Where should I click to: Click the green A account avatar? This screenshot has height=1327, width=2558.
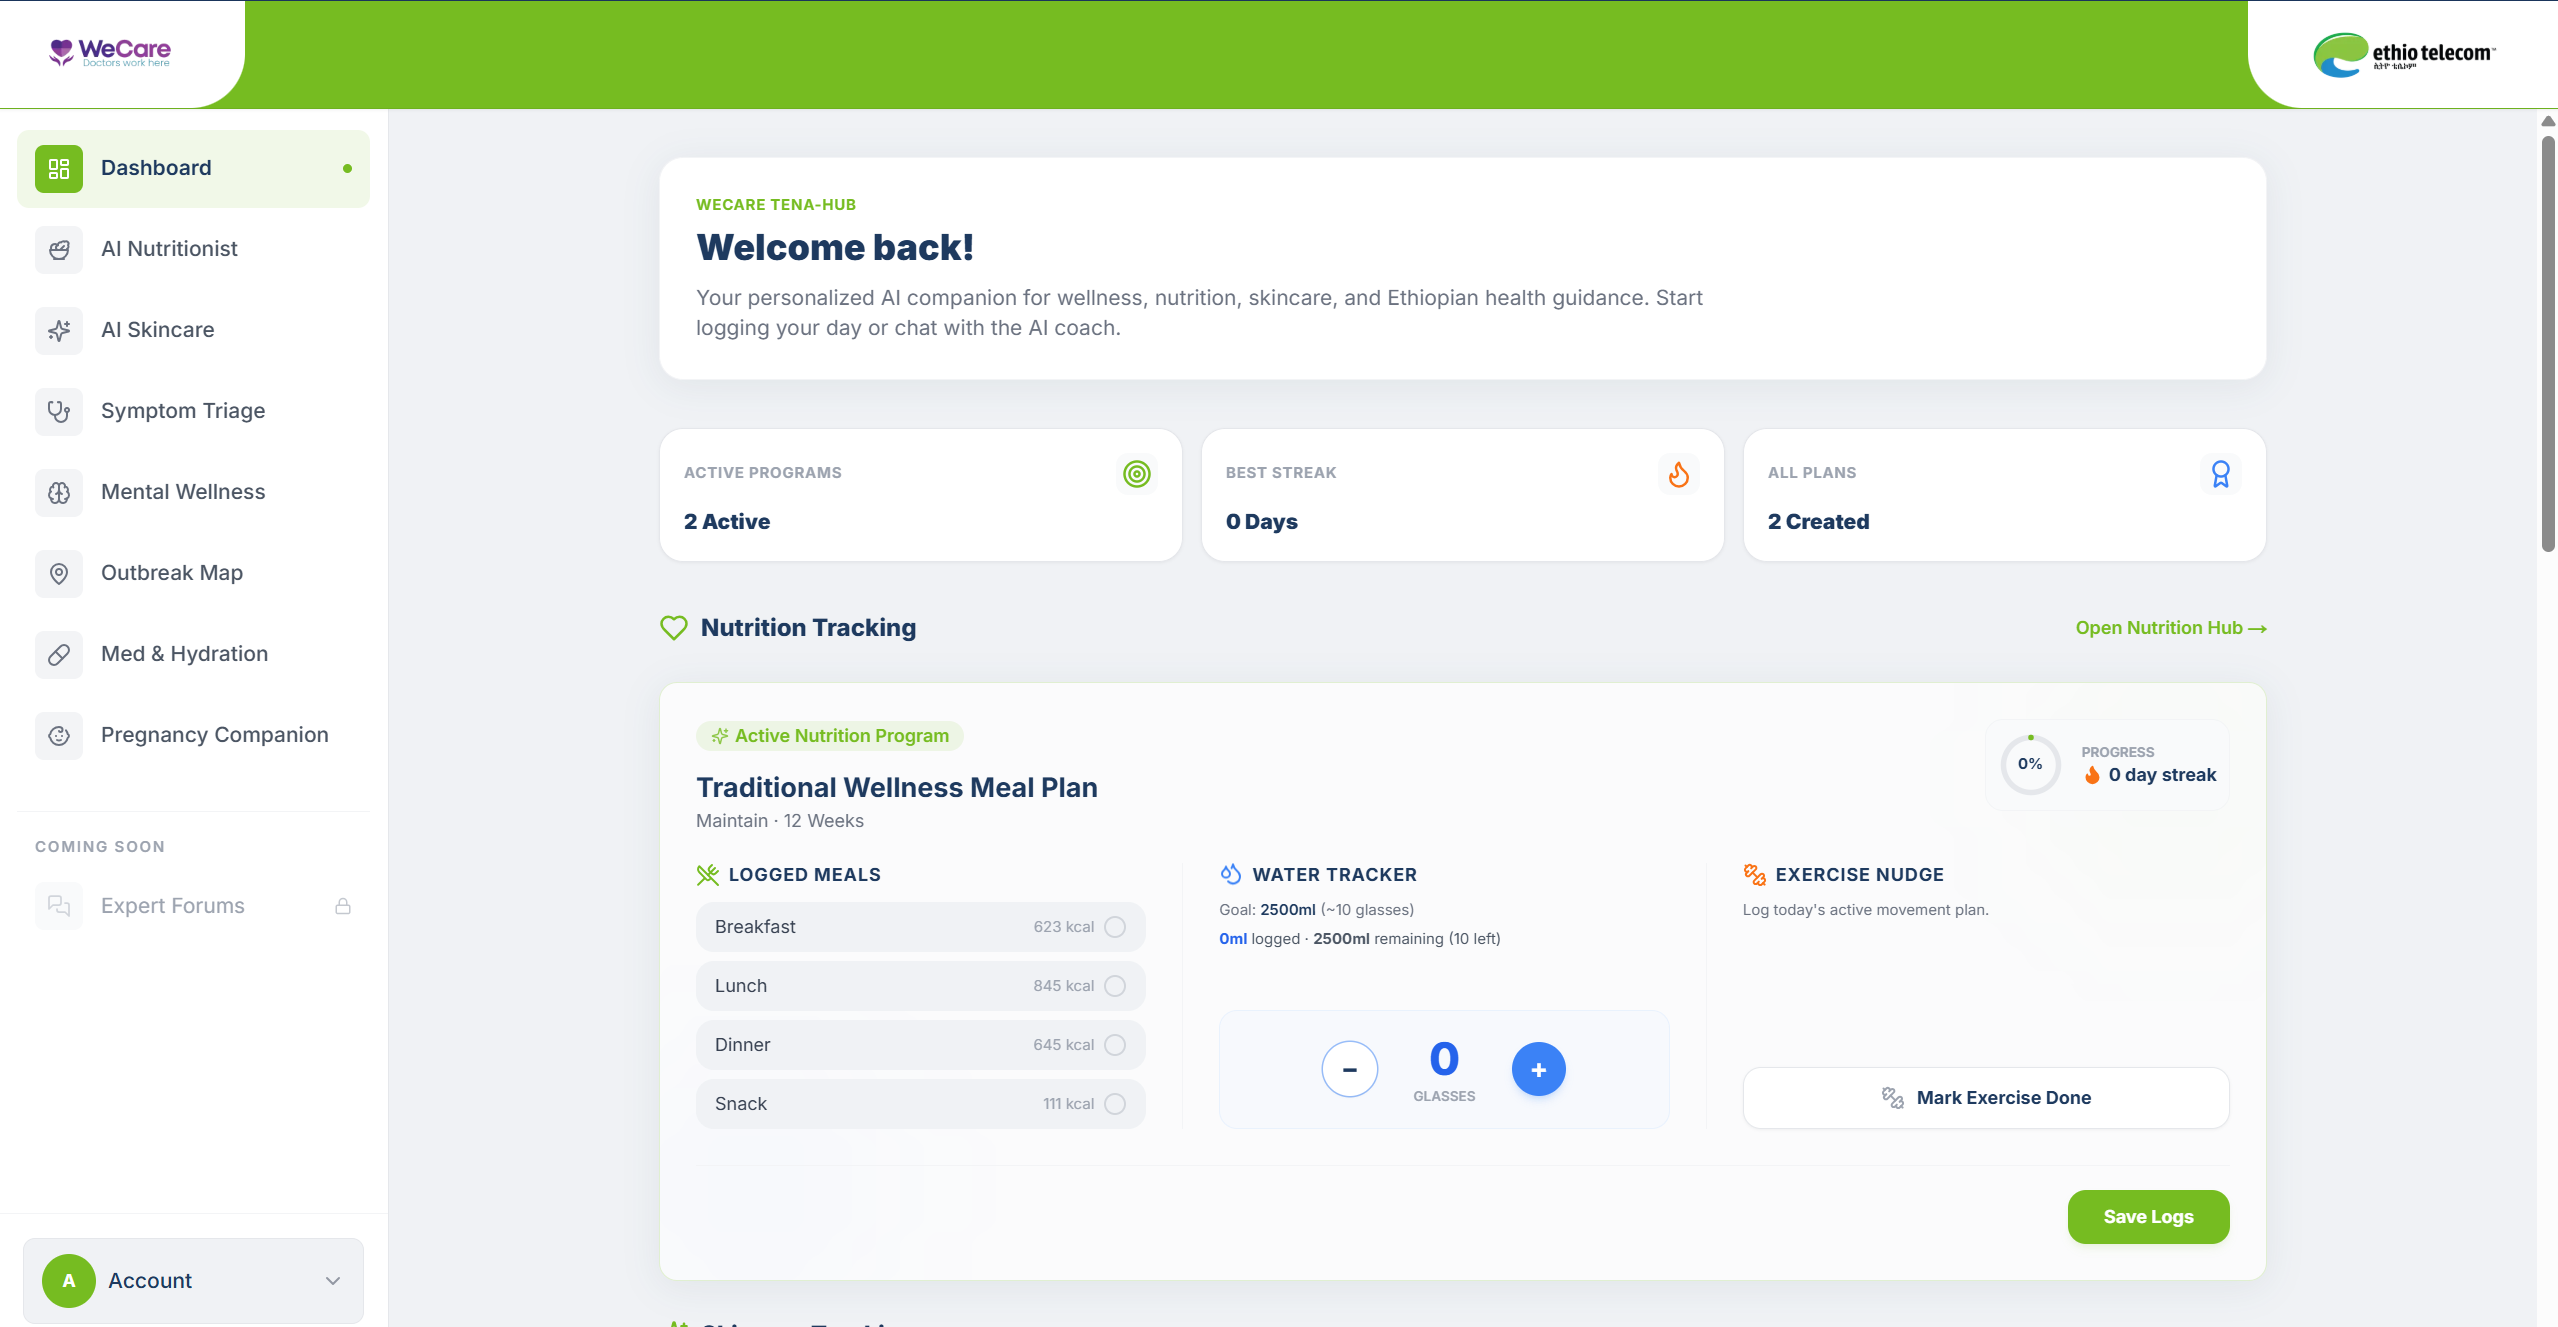pos(69,1281)
